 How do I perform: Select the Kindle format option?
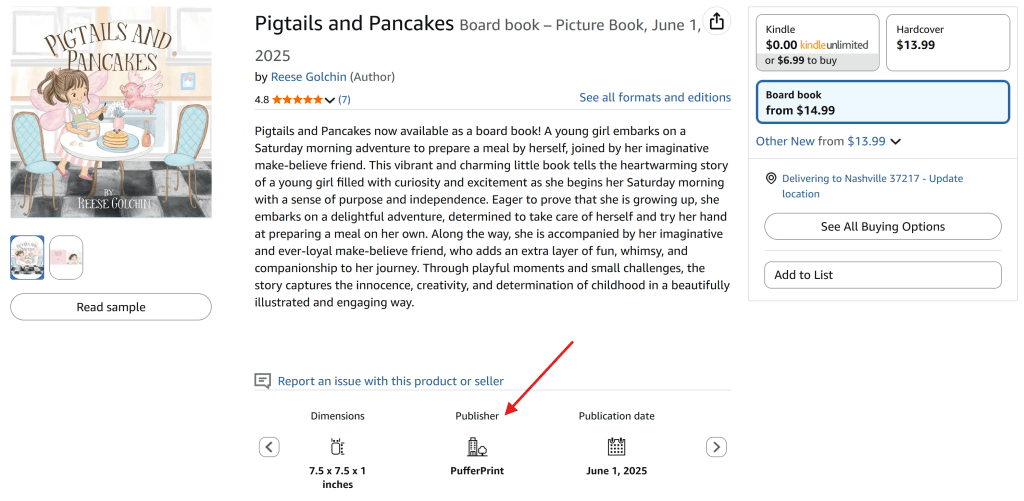pos(817,43)
